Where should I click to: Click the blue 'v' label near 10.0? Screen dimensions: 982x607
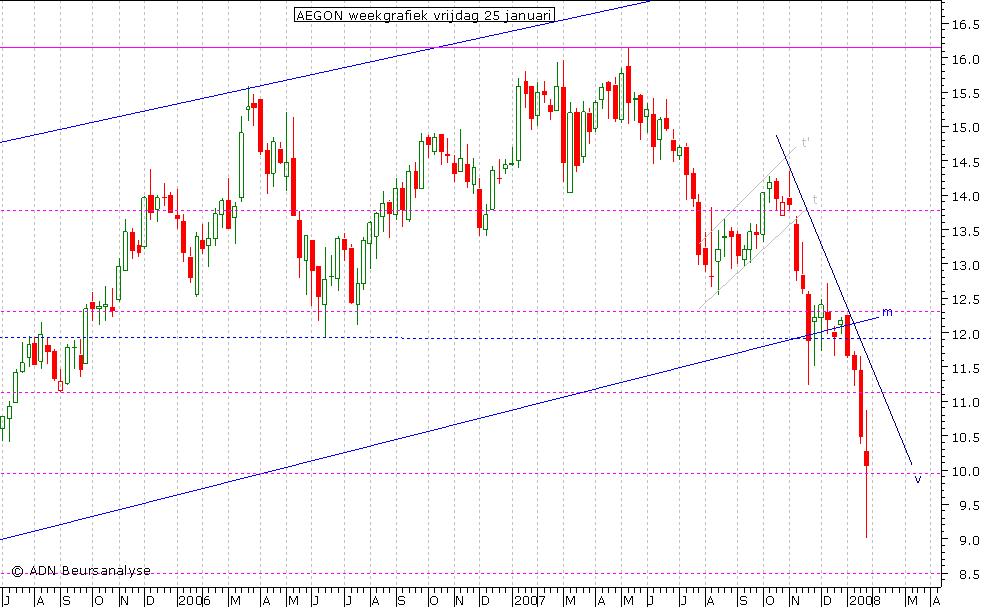[917, 479]
